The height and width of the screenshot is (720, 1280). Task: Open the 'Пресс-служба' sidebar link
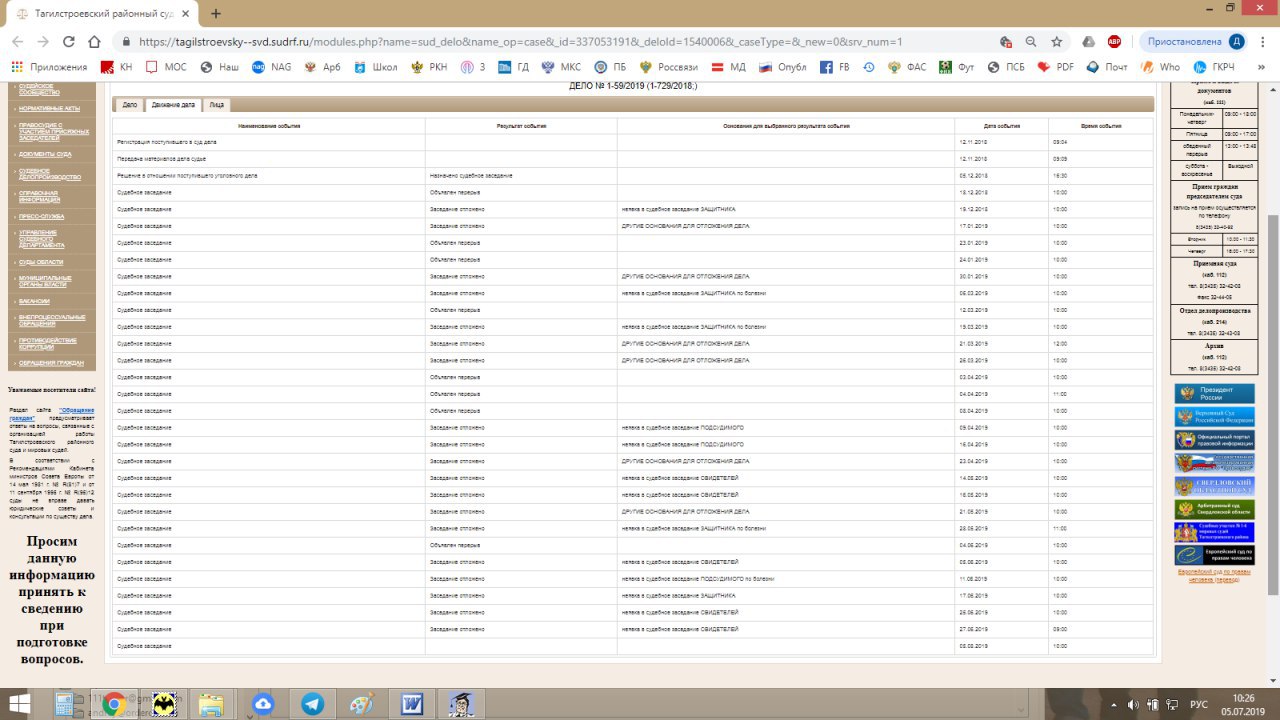pos(41,216)
